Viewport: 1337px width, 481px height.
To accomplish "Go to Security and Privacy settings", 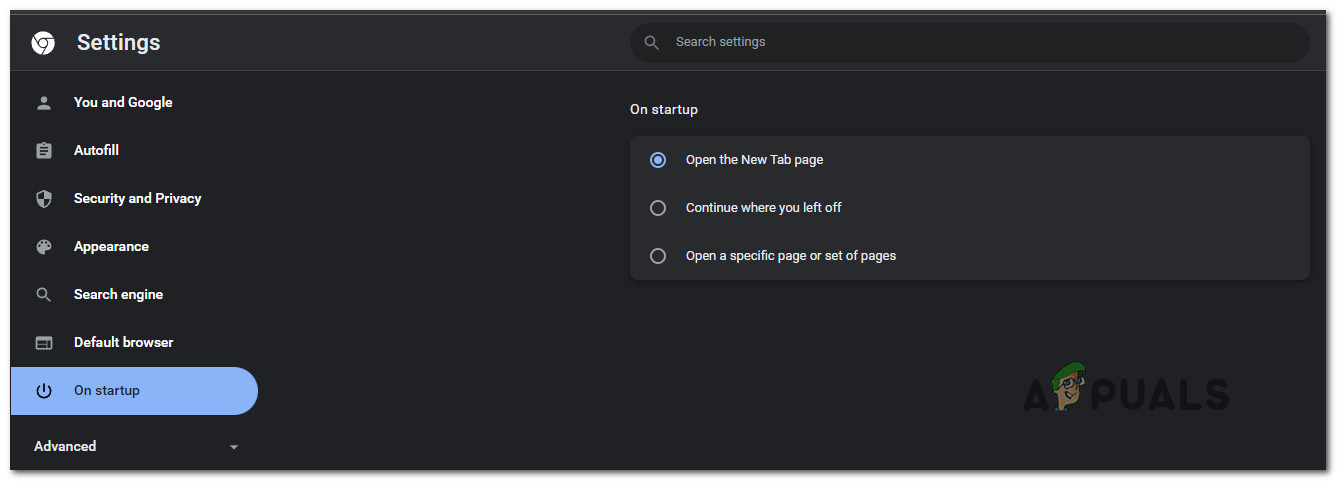I will coord(137,199).
